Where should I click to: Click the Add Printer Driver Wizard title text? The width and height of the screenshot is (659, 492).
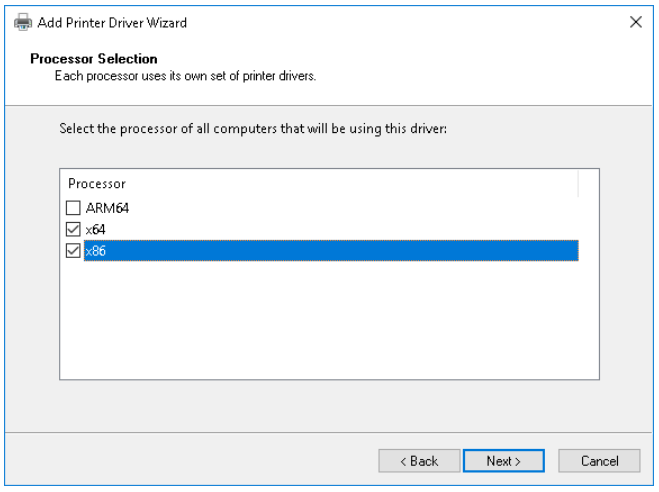[112, 22]
